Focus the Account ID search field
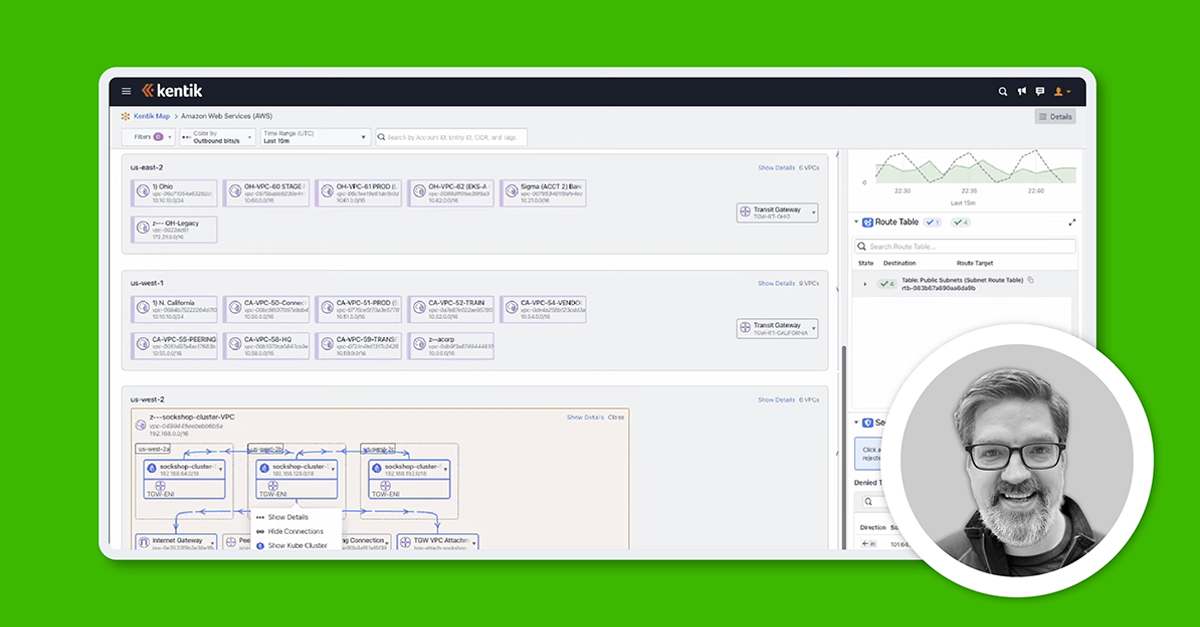 451,137
